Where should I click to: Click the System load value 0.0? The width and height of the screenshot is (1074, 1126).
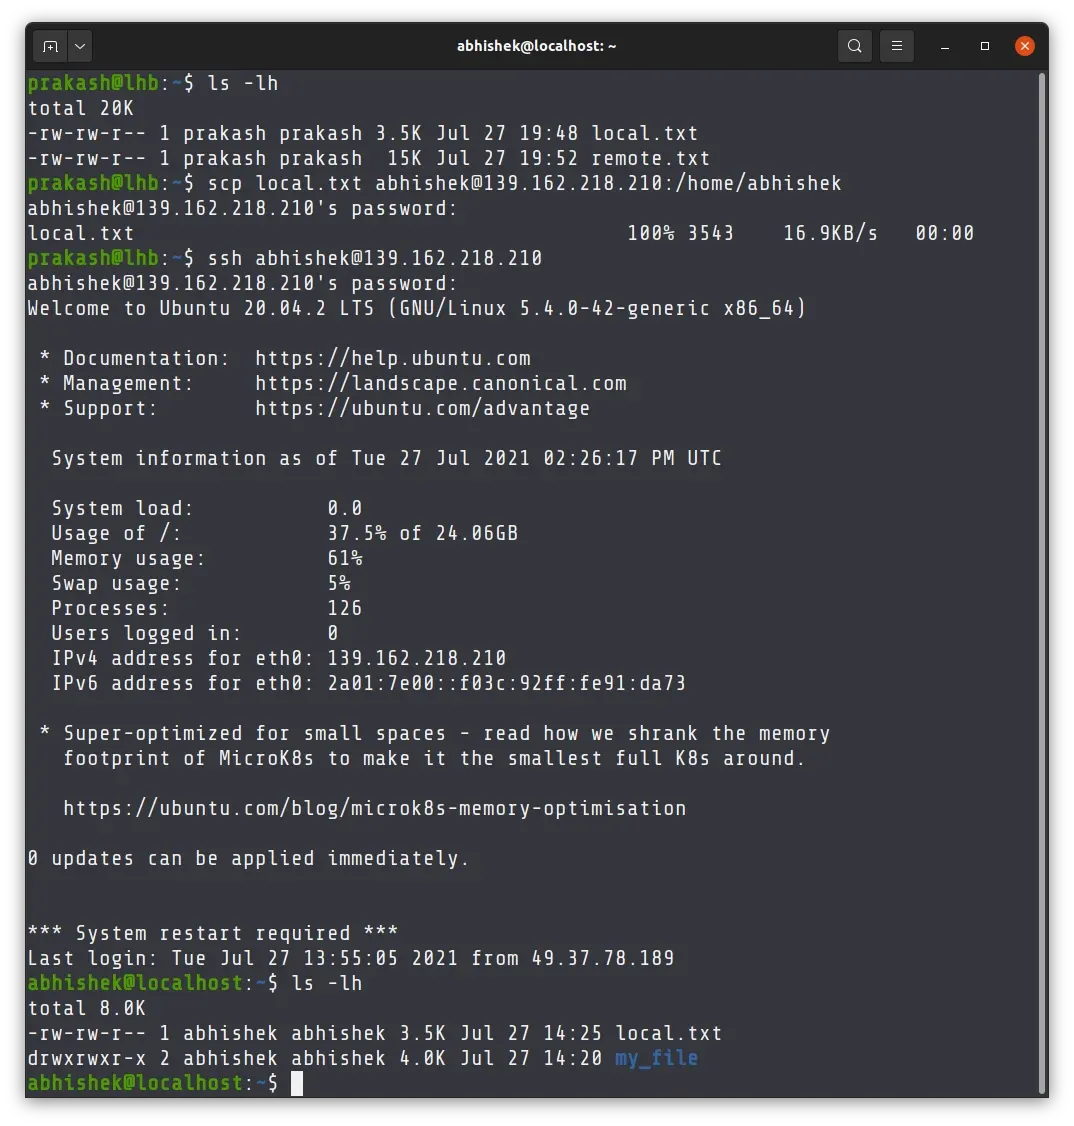pyautogui.click(x=345, y=508)
